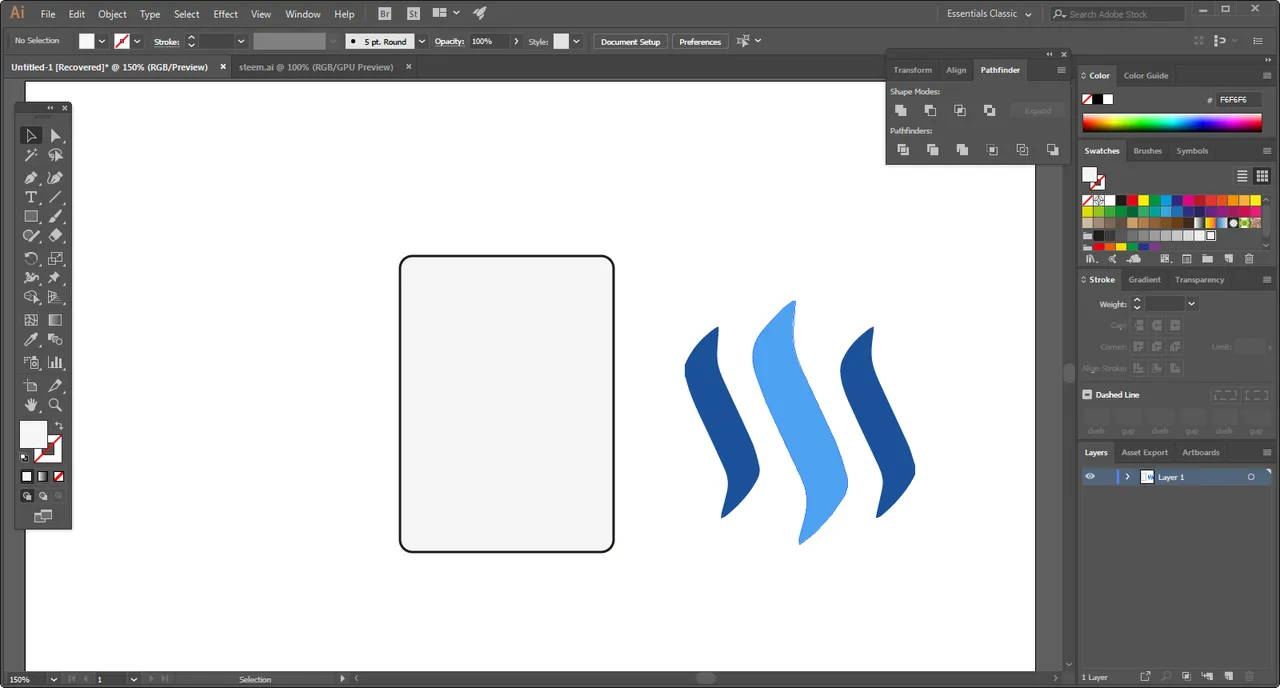Image resolution: width=1280 pixels, height=688 pixels.
Task: Open the Color Guide tab
Action: click(1146, 76)
